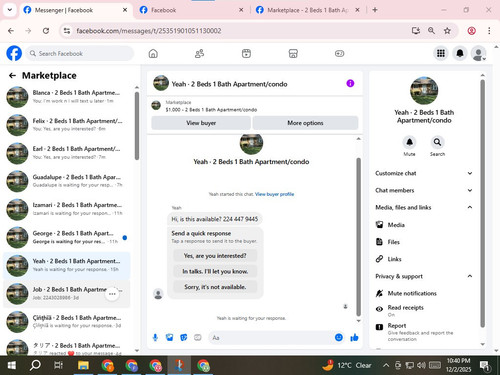Open George's unread apartment conversation
Viewport: 500px width, 375px height.
67,237
